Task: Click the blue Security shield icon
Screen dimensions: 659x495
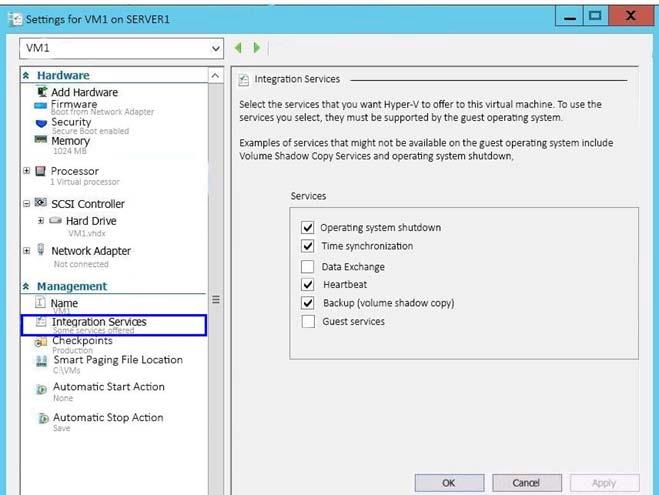Action: (41, 124)
